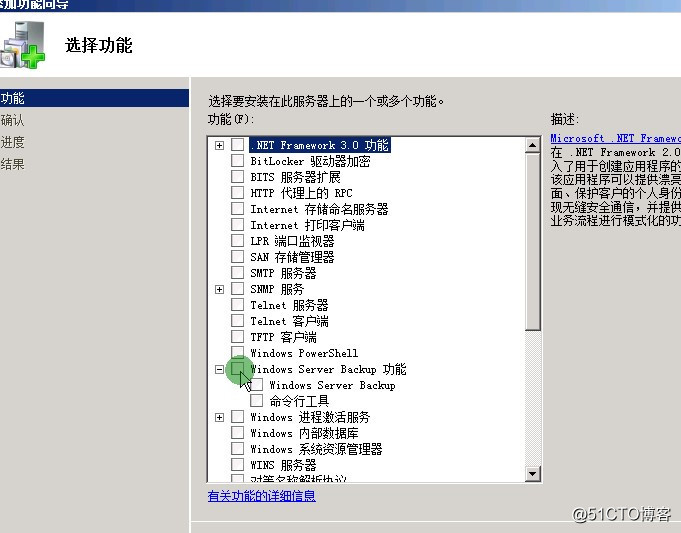Image resolution: width=681 pixels, height=533 pixels.
Task: Check LPR 端口监视器 checkbox
Action: 237,241
